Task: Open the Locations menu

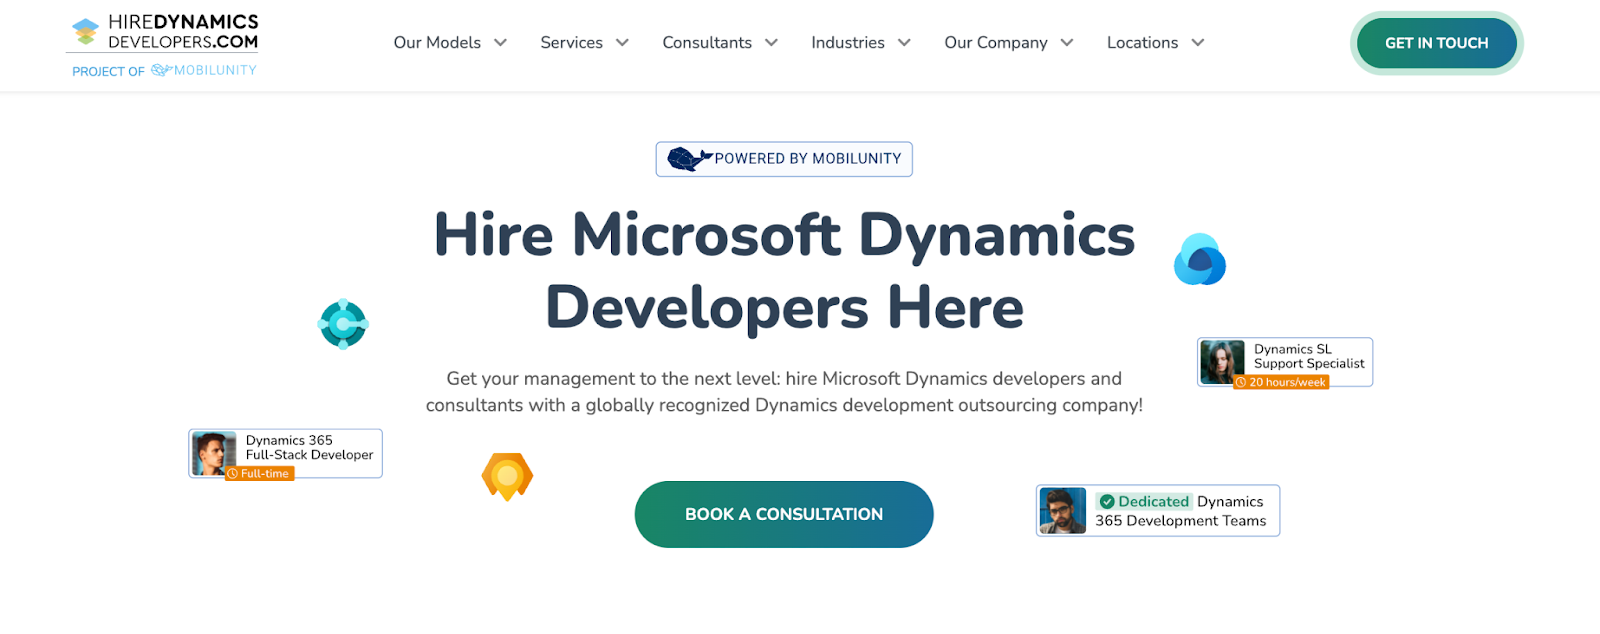Action: pyautogui.click(x=1142, y=43)
